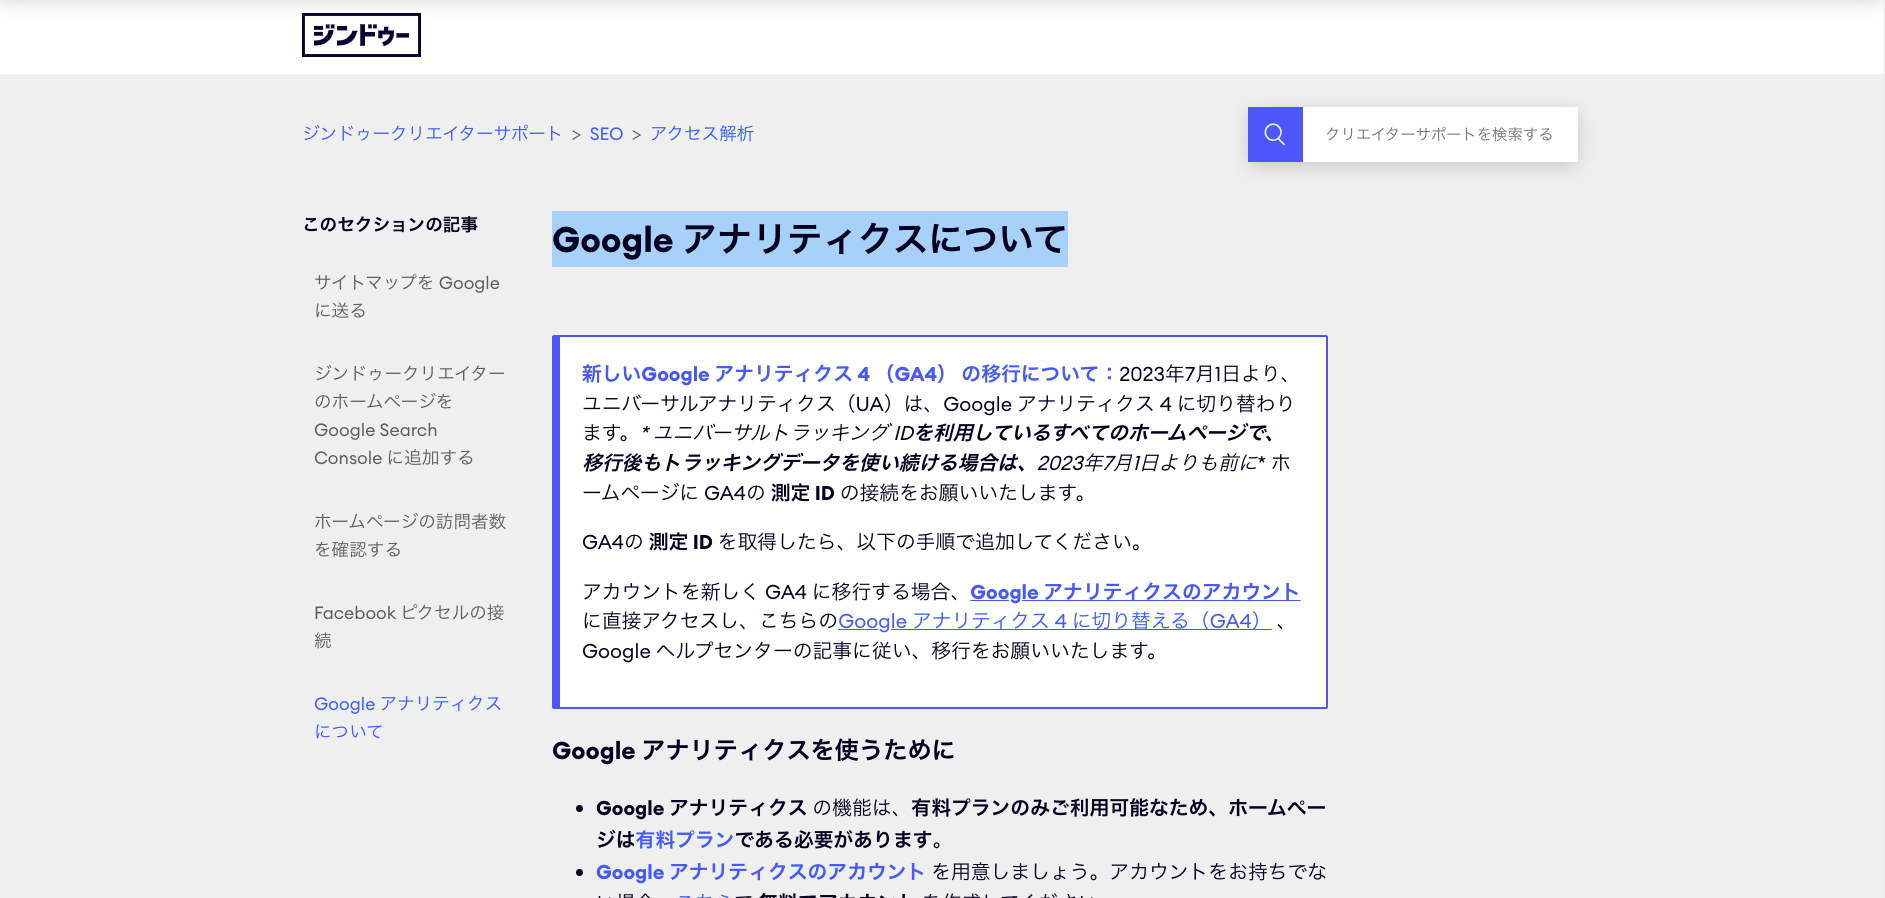Screen dimensions: 1885x898
Task: Select sidebar item Google アナリティクスについて
Action: [x=408, y=717]
